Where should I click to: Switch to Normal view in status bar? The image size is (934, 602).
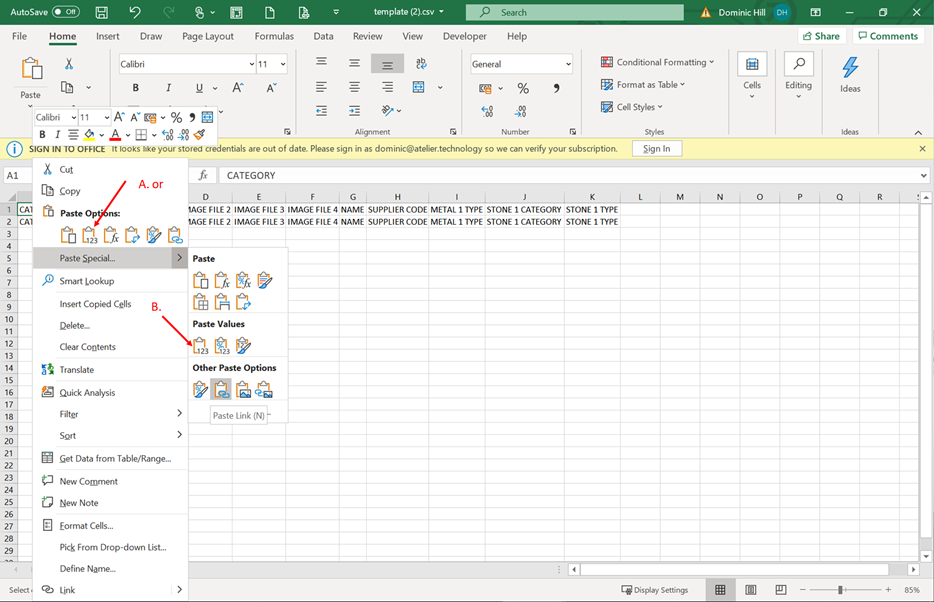tap(720, 589)
